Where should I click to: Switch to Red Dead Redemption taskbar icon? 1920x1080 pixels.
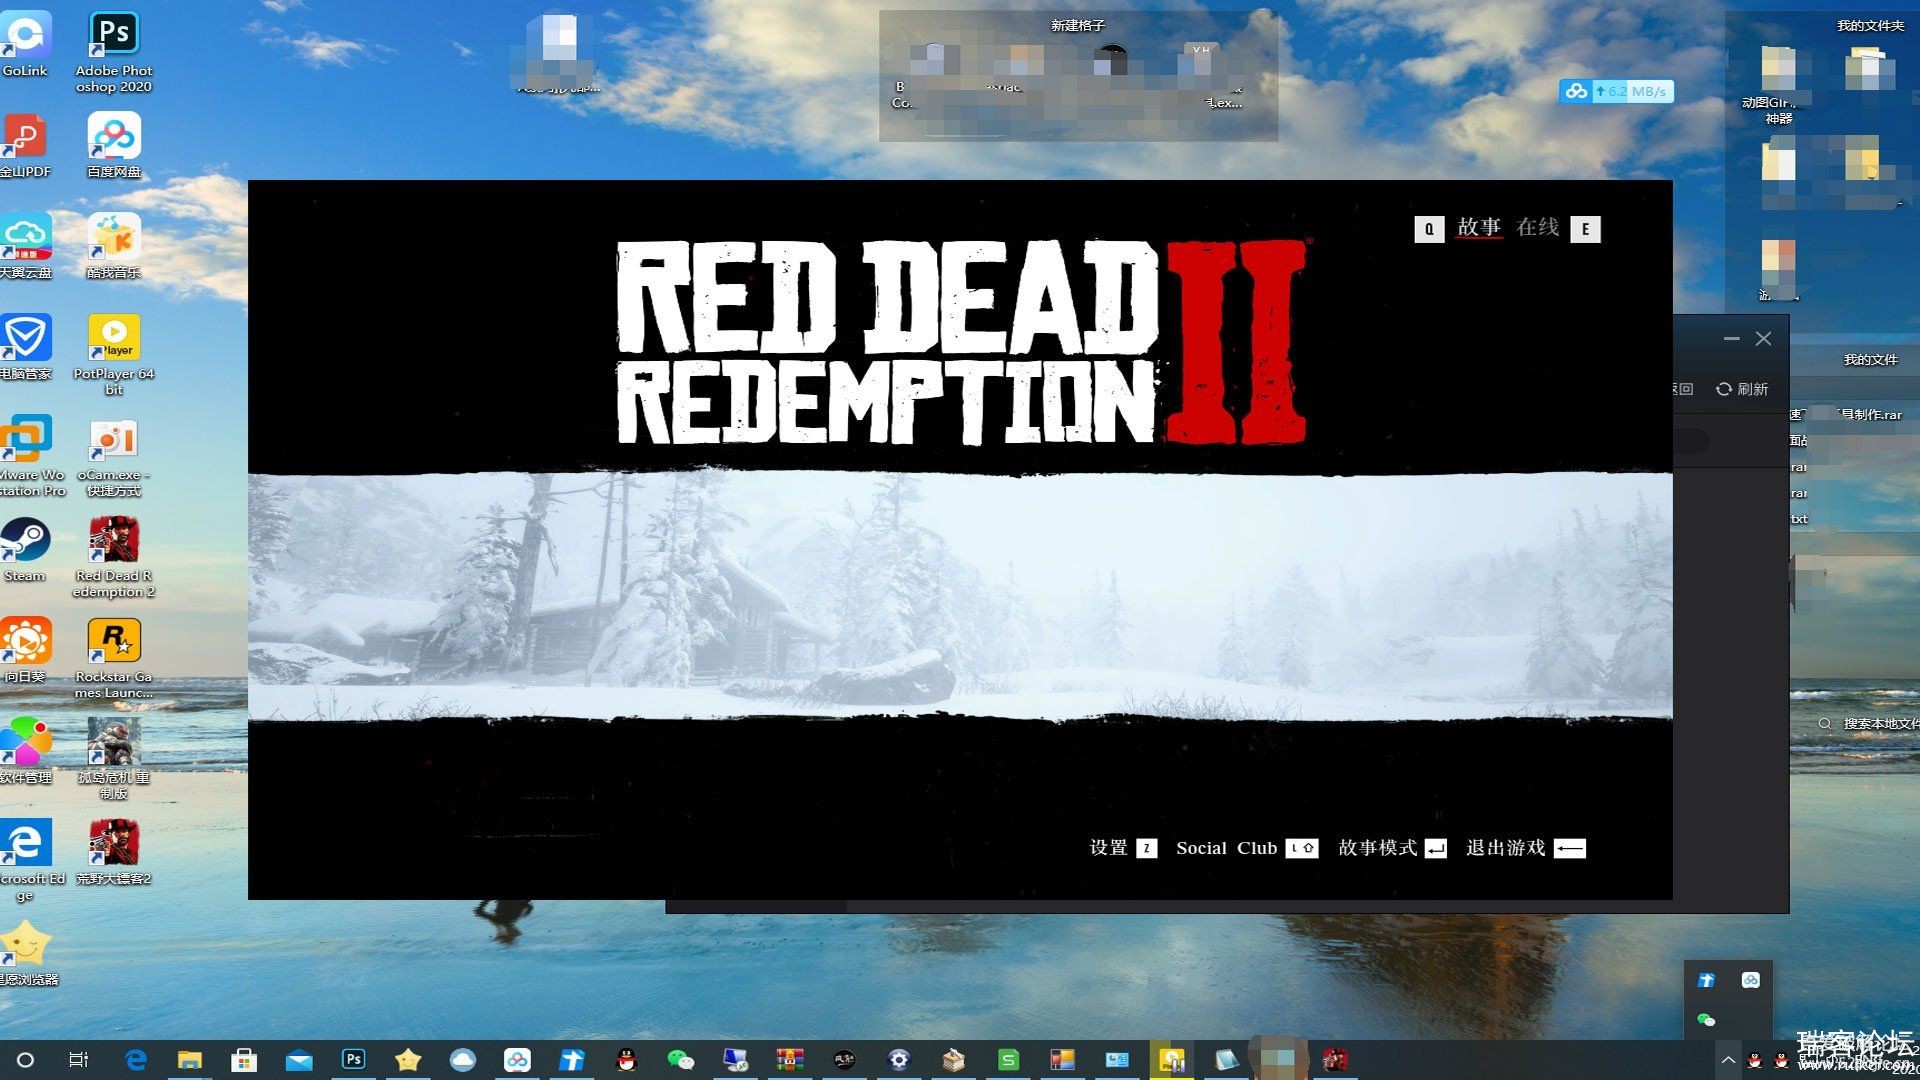coord(1335,1060)
